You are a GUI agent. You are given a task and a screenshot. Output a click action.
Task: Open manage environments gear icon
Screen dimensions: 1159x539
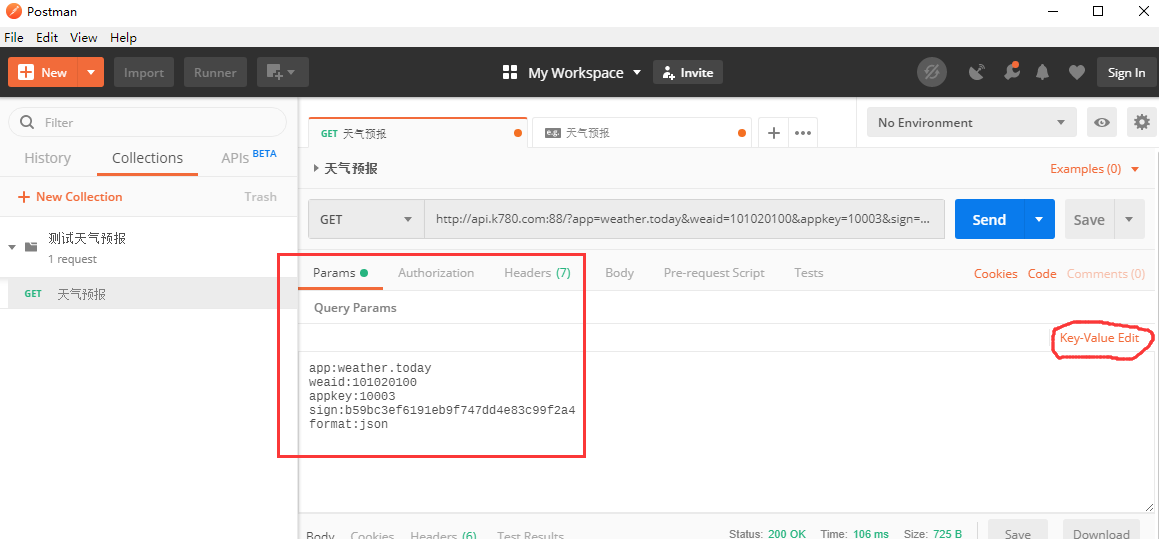click(1142, 123)
